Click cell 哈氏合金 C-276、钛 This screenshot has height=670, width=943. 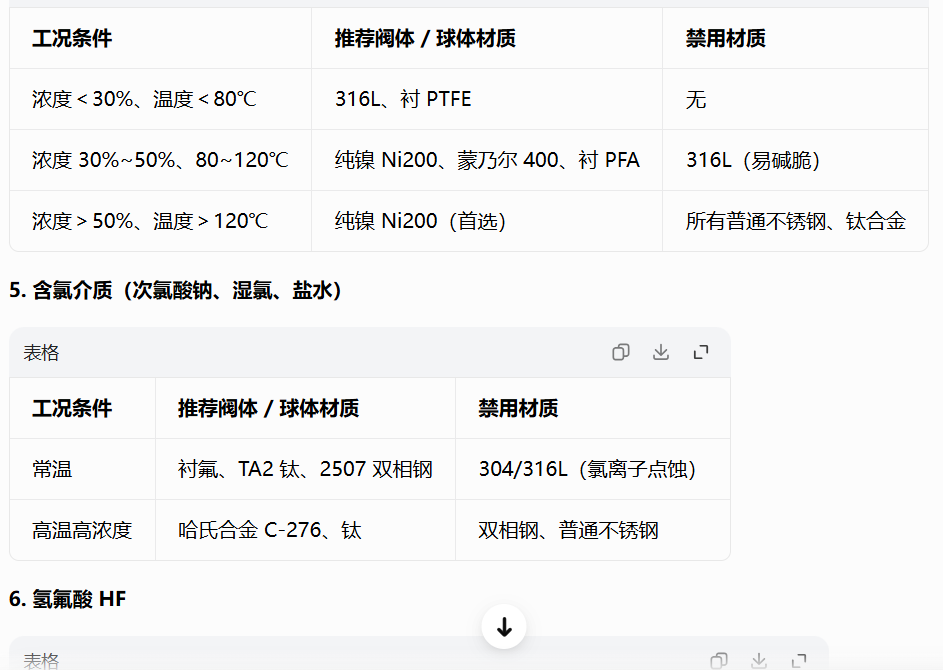click(x=306, y=530)
